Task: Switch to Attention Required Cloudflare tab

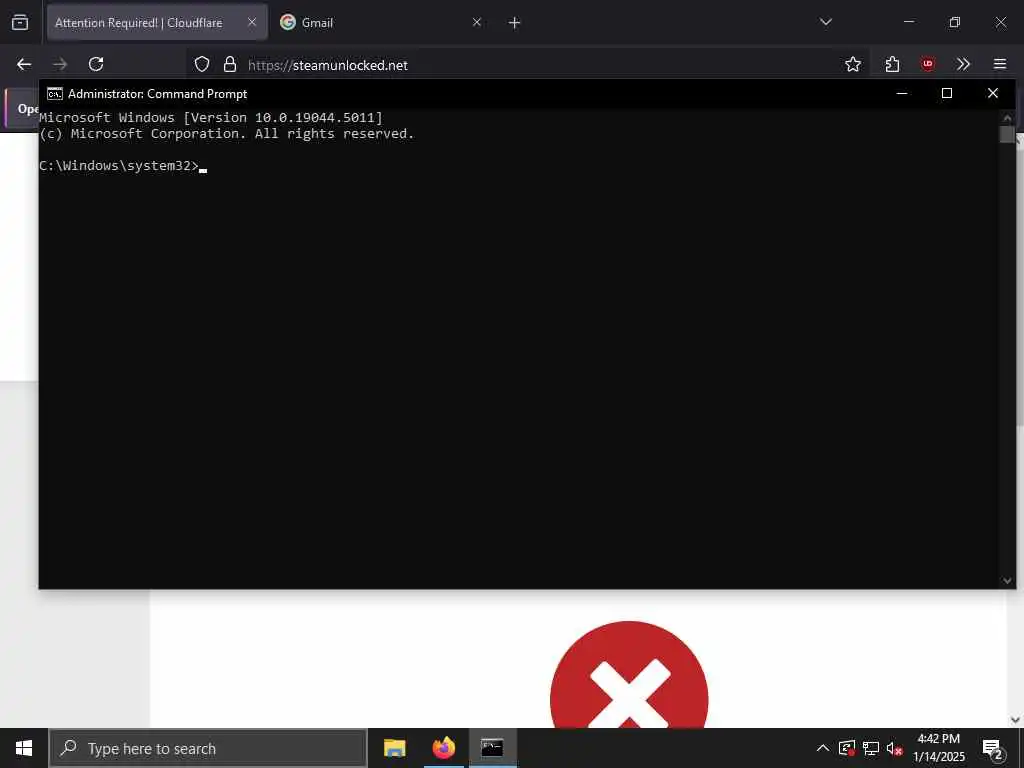Action: tap(157, 22)
